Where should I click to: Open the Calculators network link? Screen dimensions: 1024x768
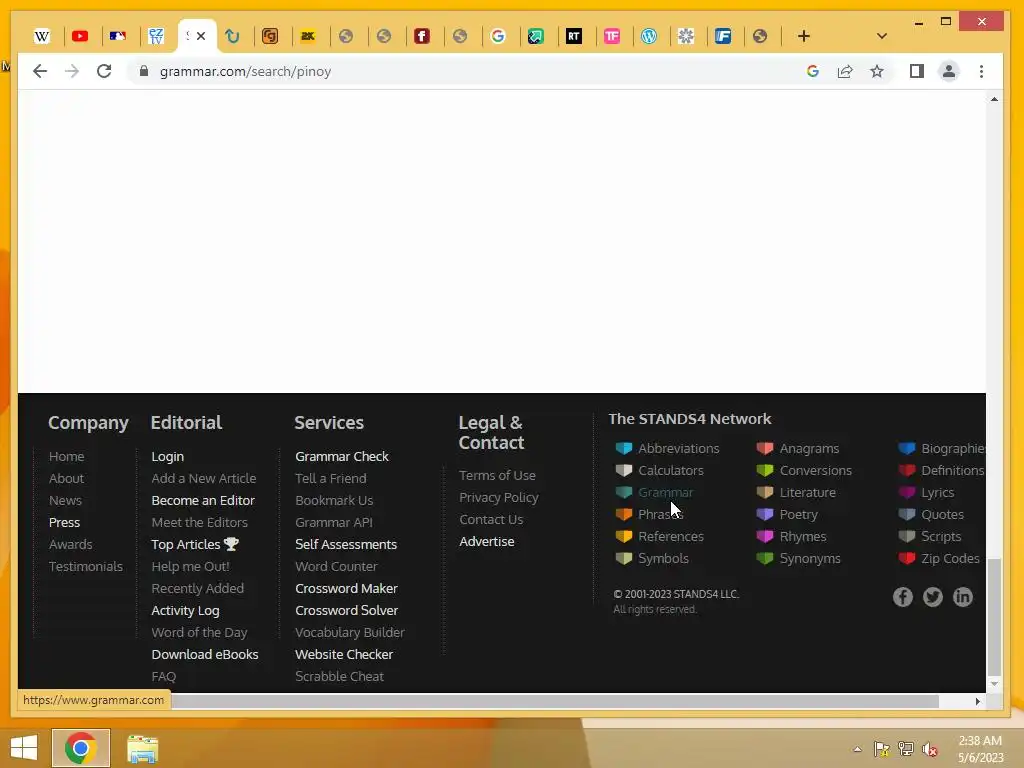[671, 471]
